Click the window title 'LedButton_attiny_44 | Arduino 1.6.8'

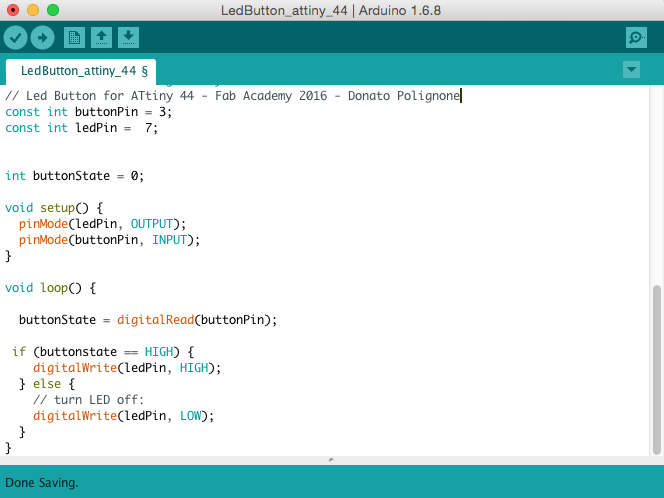click(331, 10)
